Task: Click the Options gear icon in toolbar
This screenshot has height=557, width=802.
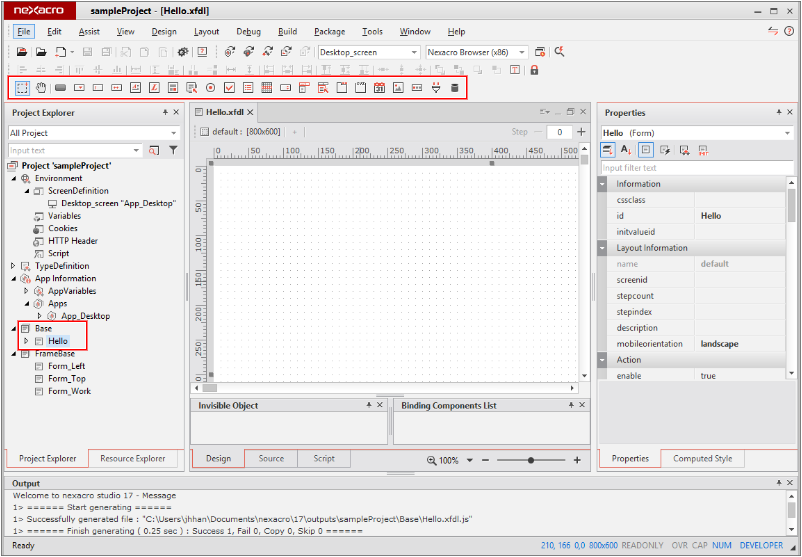Action: [x=183, y=52]
